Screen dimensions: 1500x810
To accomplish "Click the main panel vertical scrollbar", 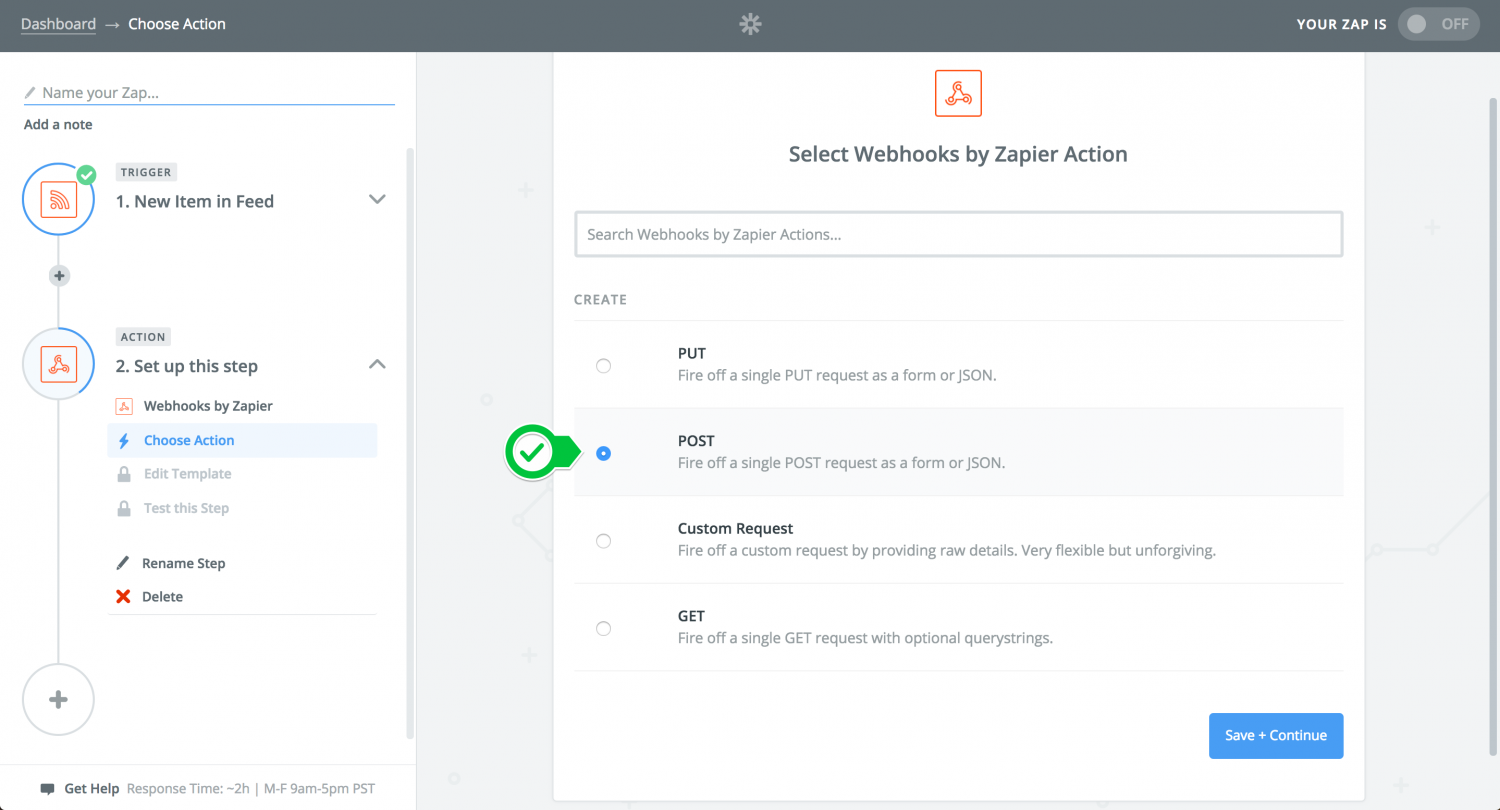I will coord(1493,428).
